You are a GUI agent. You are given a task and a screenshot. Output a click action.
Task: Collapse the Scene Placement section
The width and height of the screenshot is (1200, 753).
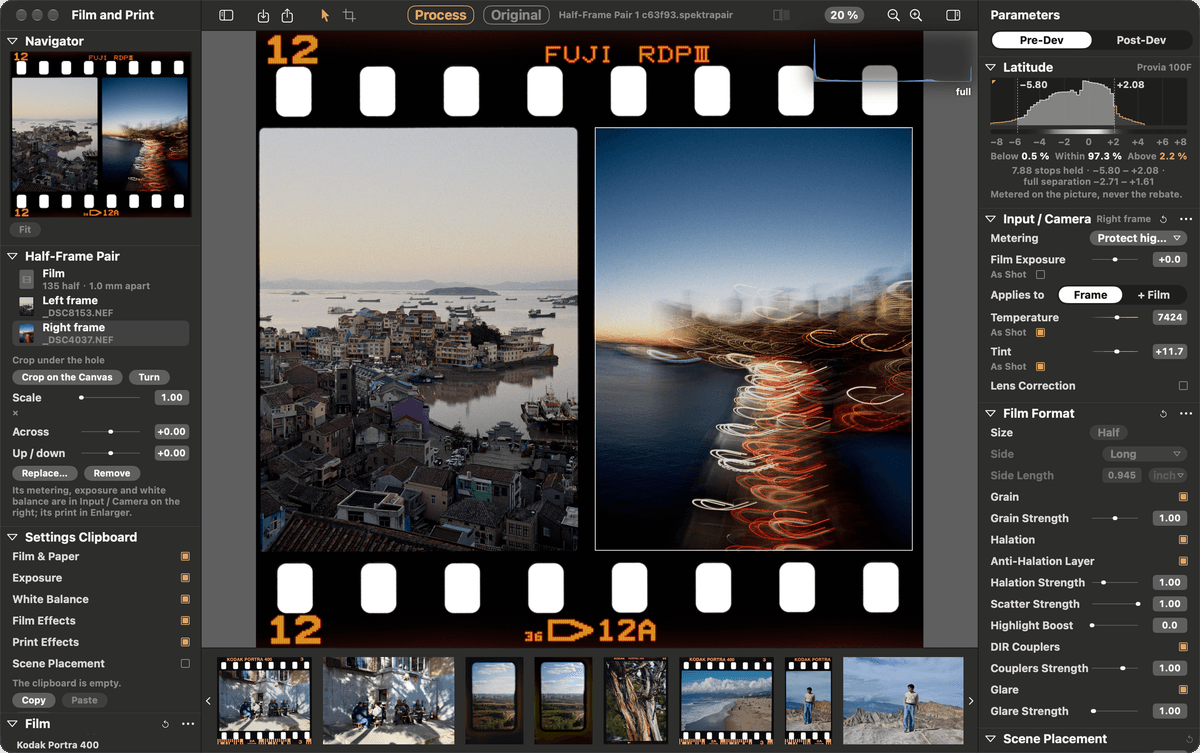[x=991, y=739]
